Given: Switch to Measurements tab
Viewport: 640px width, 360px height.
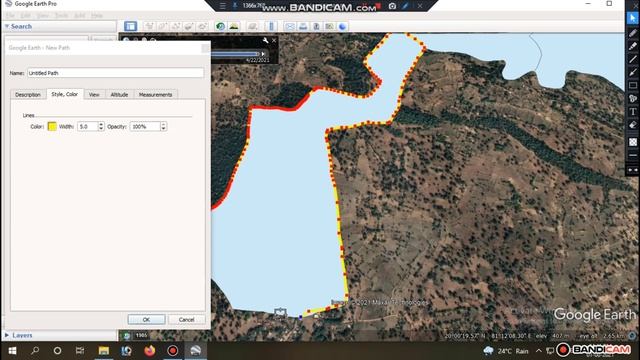Looking at the screenshot, I should click(156, 95).
